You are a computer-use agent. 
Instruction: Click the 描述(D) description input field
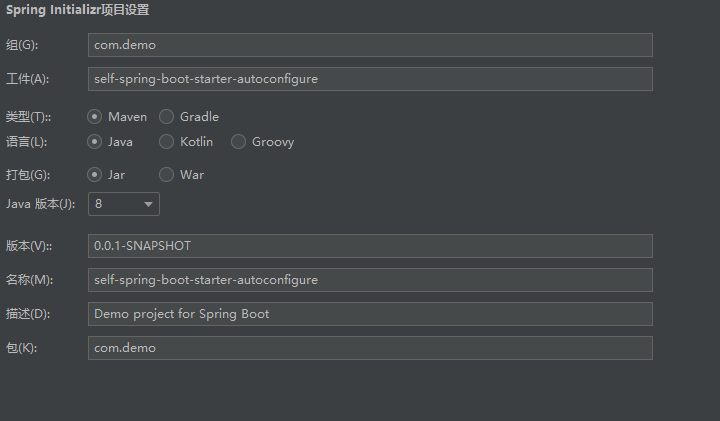click(x=370, y=314)
